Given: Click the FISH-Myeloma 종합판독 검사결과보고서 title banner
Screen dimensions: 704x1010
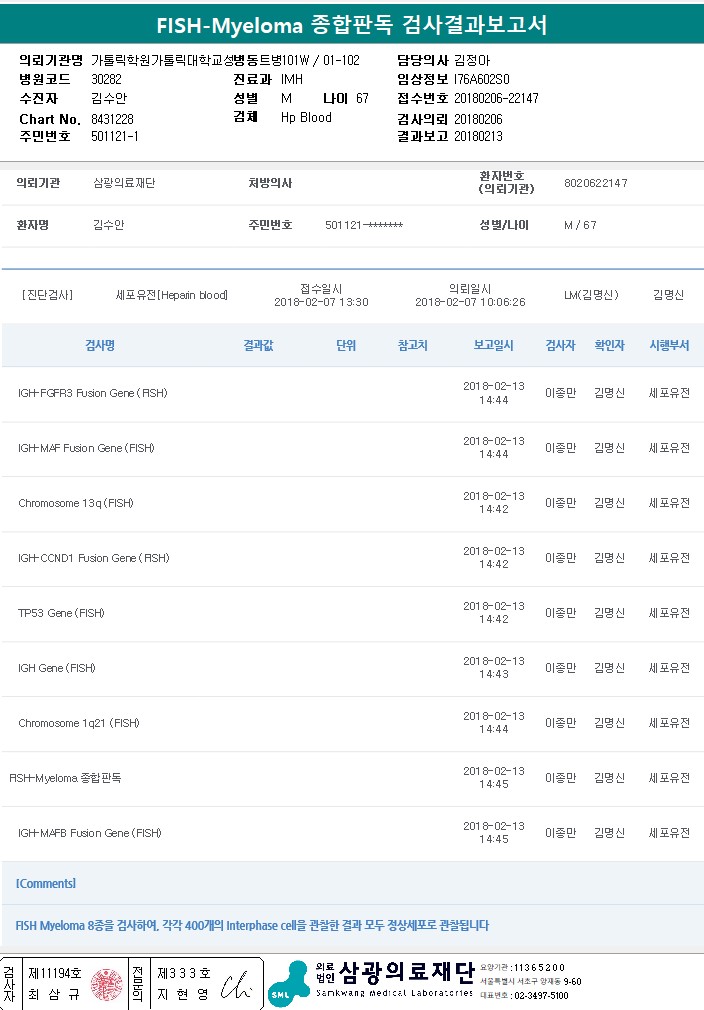Looking at the screenshot, I should click(352, 25).
